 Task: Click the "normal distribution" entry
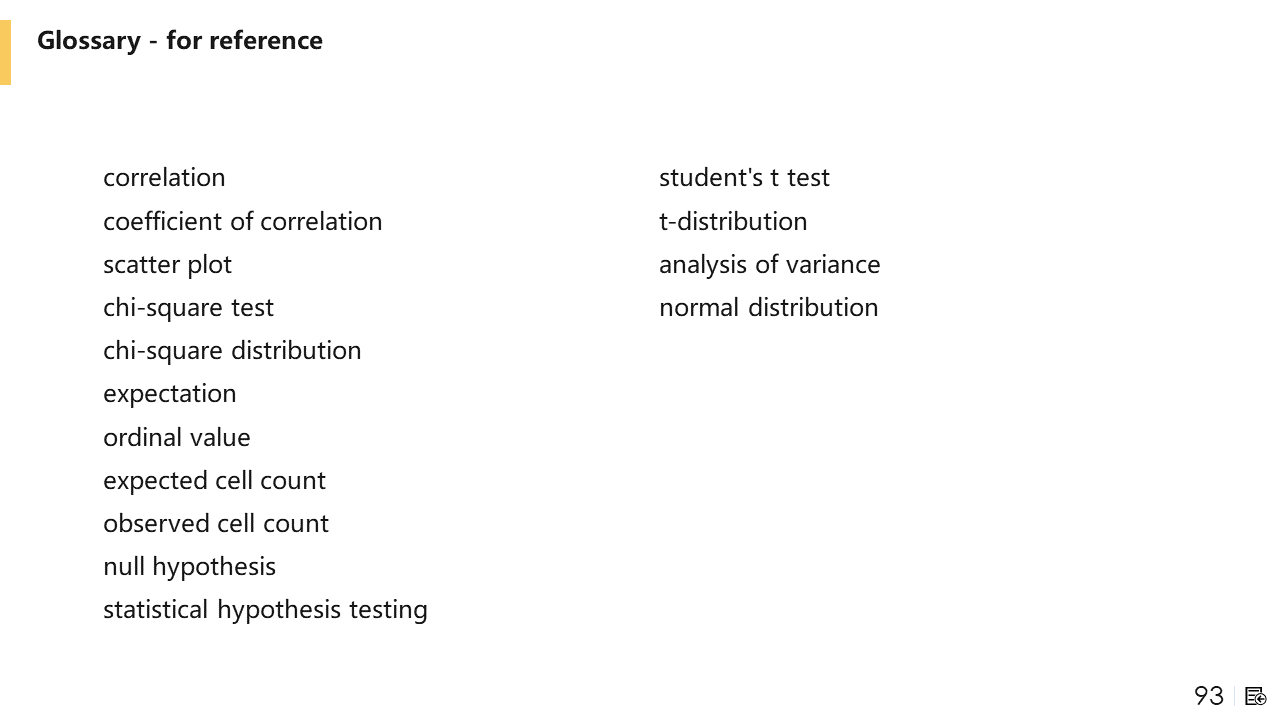point(768,307)
